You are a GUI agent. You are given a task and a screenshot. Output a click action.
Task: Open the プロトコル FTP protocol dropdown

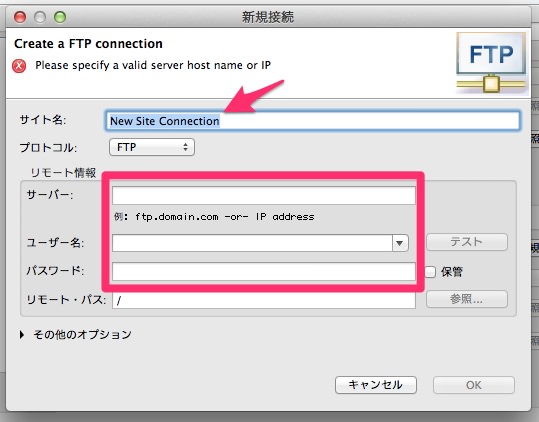[152, 147]
